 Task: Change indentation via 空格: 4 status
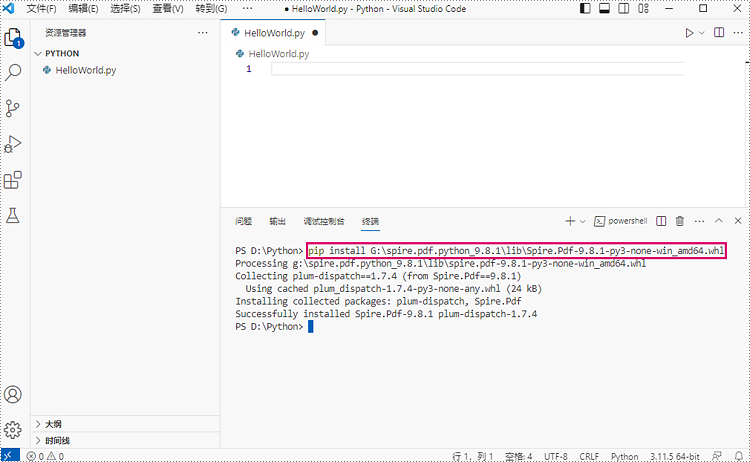(518, 457)
